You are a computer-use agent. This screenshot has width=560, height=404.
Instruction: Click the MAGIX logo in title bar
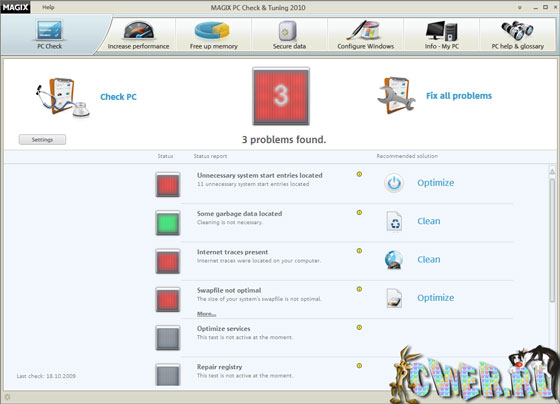tap(15, 7)
